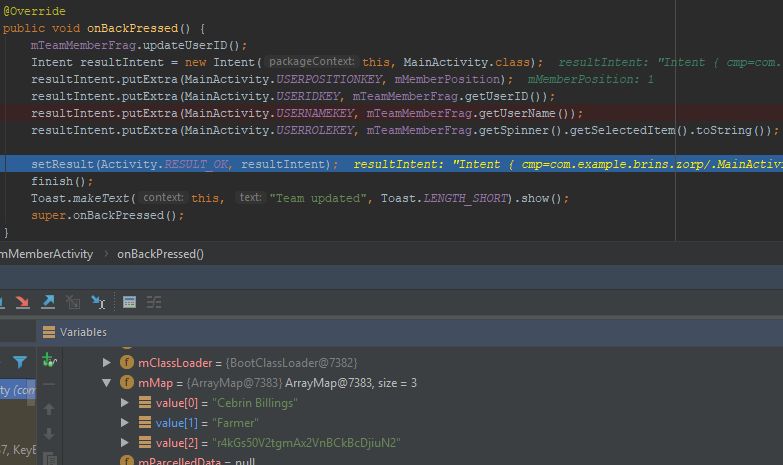This screenshot has width=783, height=465.
Task: Click the orange field icon beside mClassLoader
Action: [127, 362]
